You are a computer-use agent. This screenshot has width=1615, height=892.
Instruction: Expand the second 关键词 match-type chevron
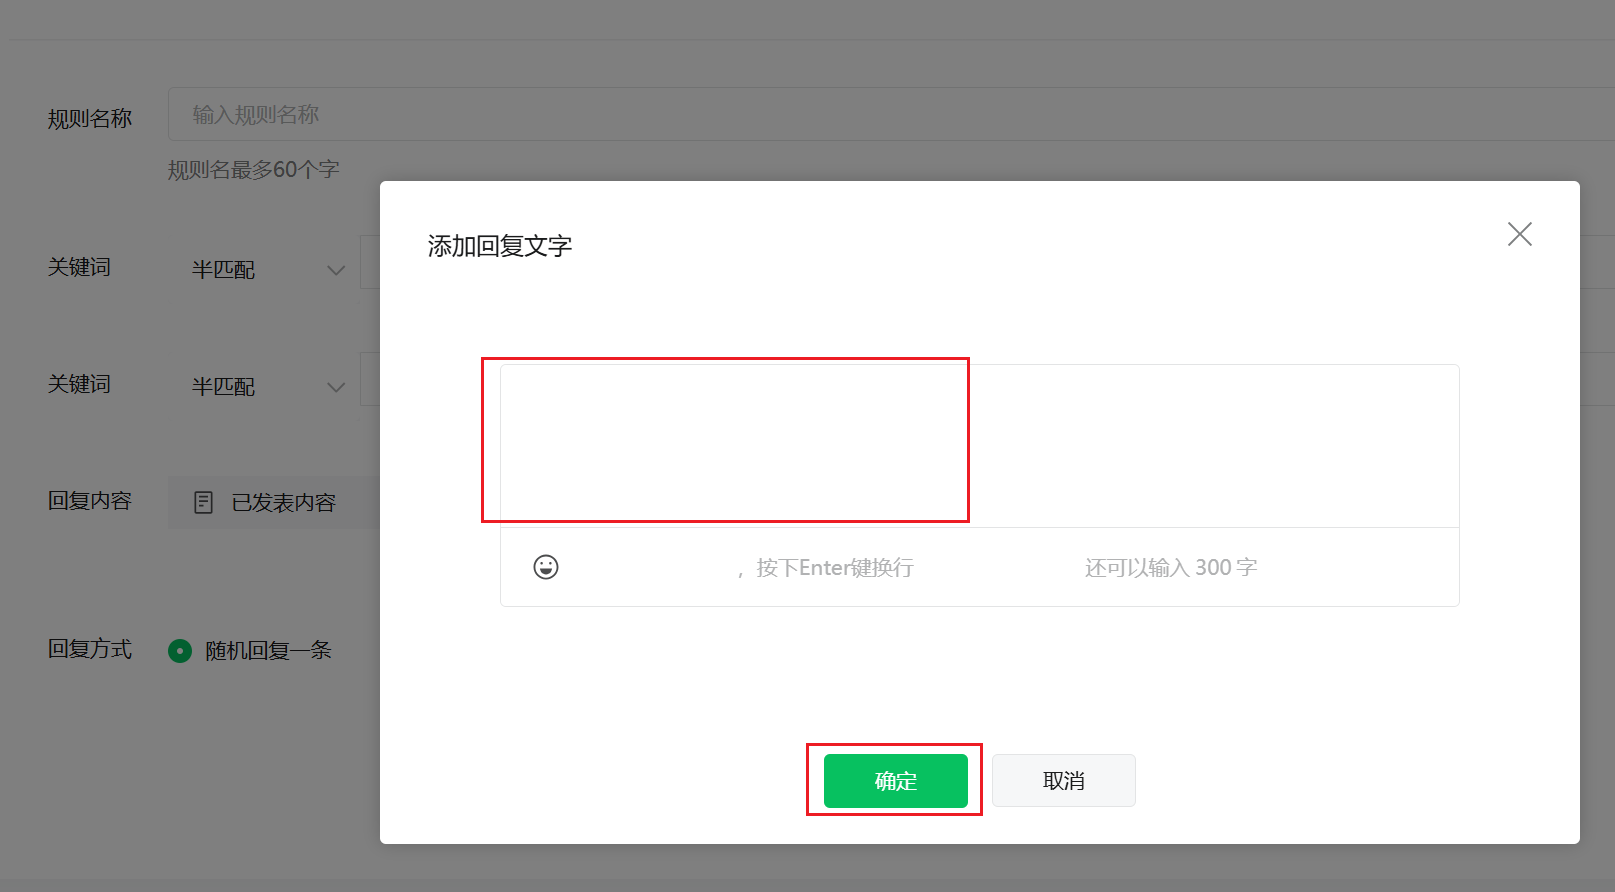[336, 387]
